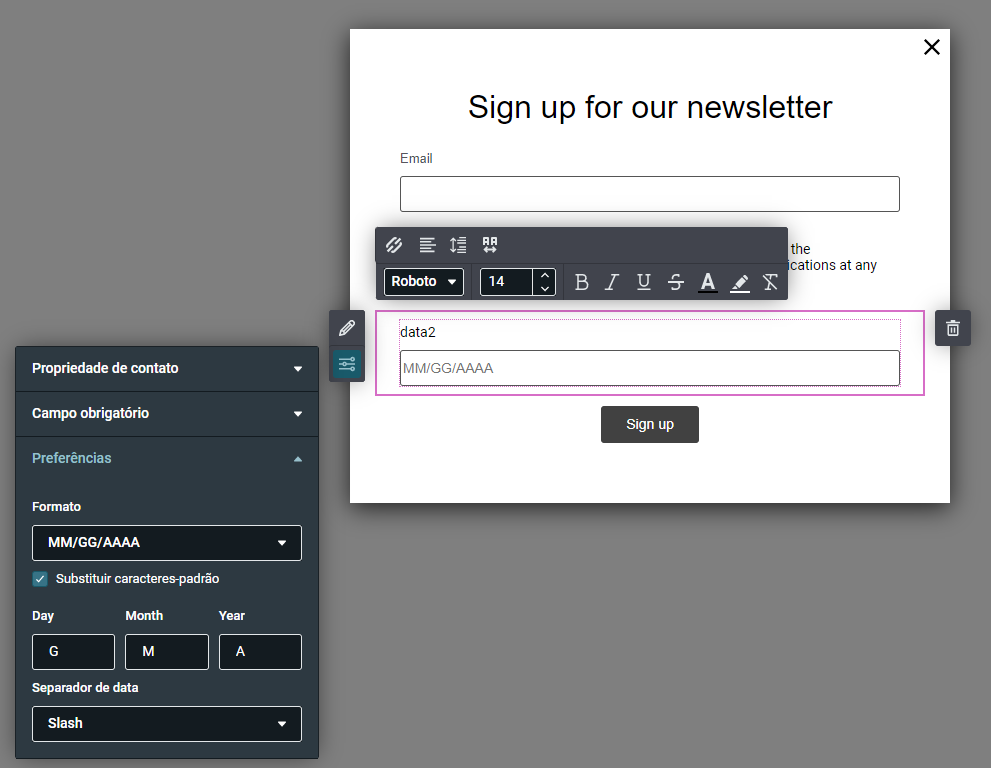Open the Formato dropdown

point(167,543)
